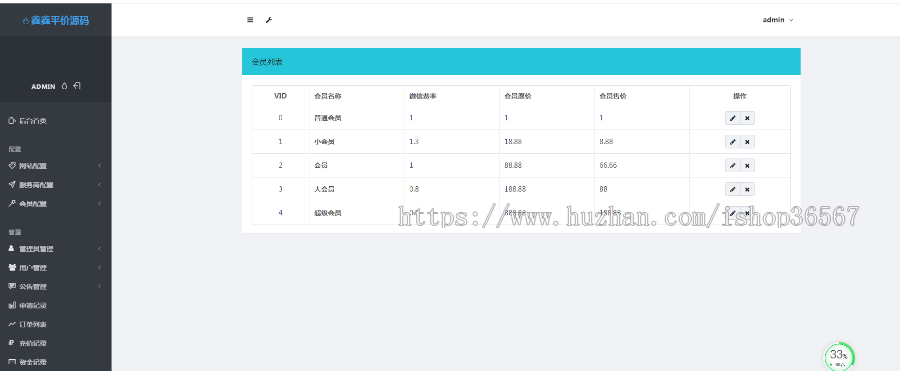Screen dimensions: 900x371
Task: Expand the 网站配置 chevron
Action: [x=99, y=166]
